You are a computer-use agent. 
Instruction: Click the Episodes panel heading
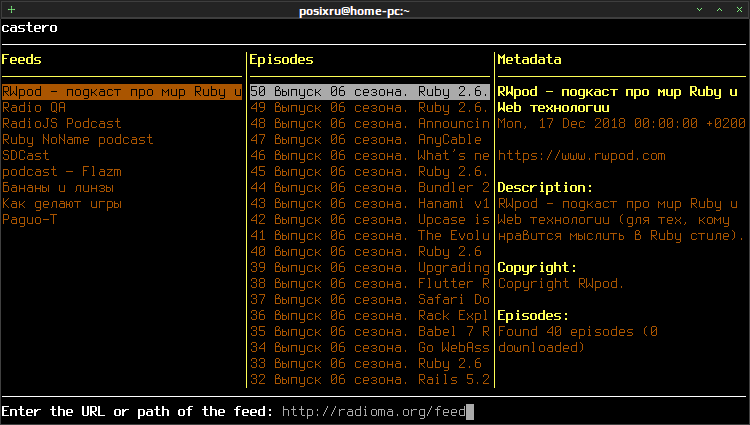(281, 60)
